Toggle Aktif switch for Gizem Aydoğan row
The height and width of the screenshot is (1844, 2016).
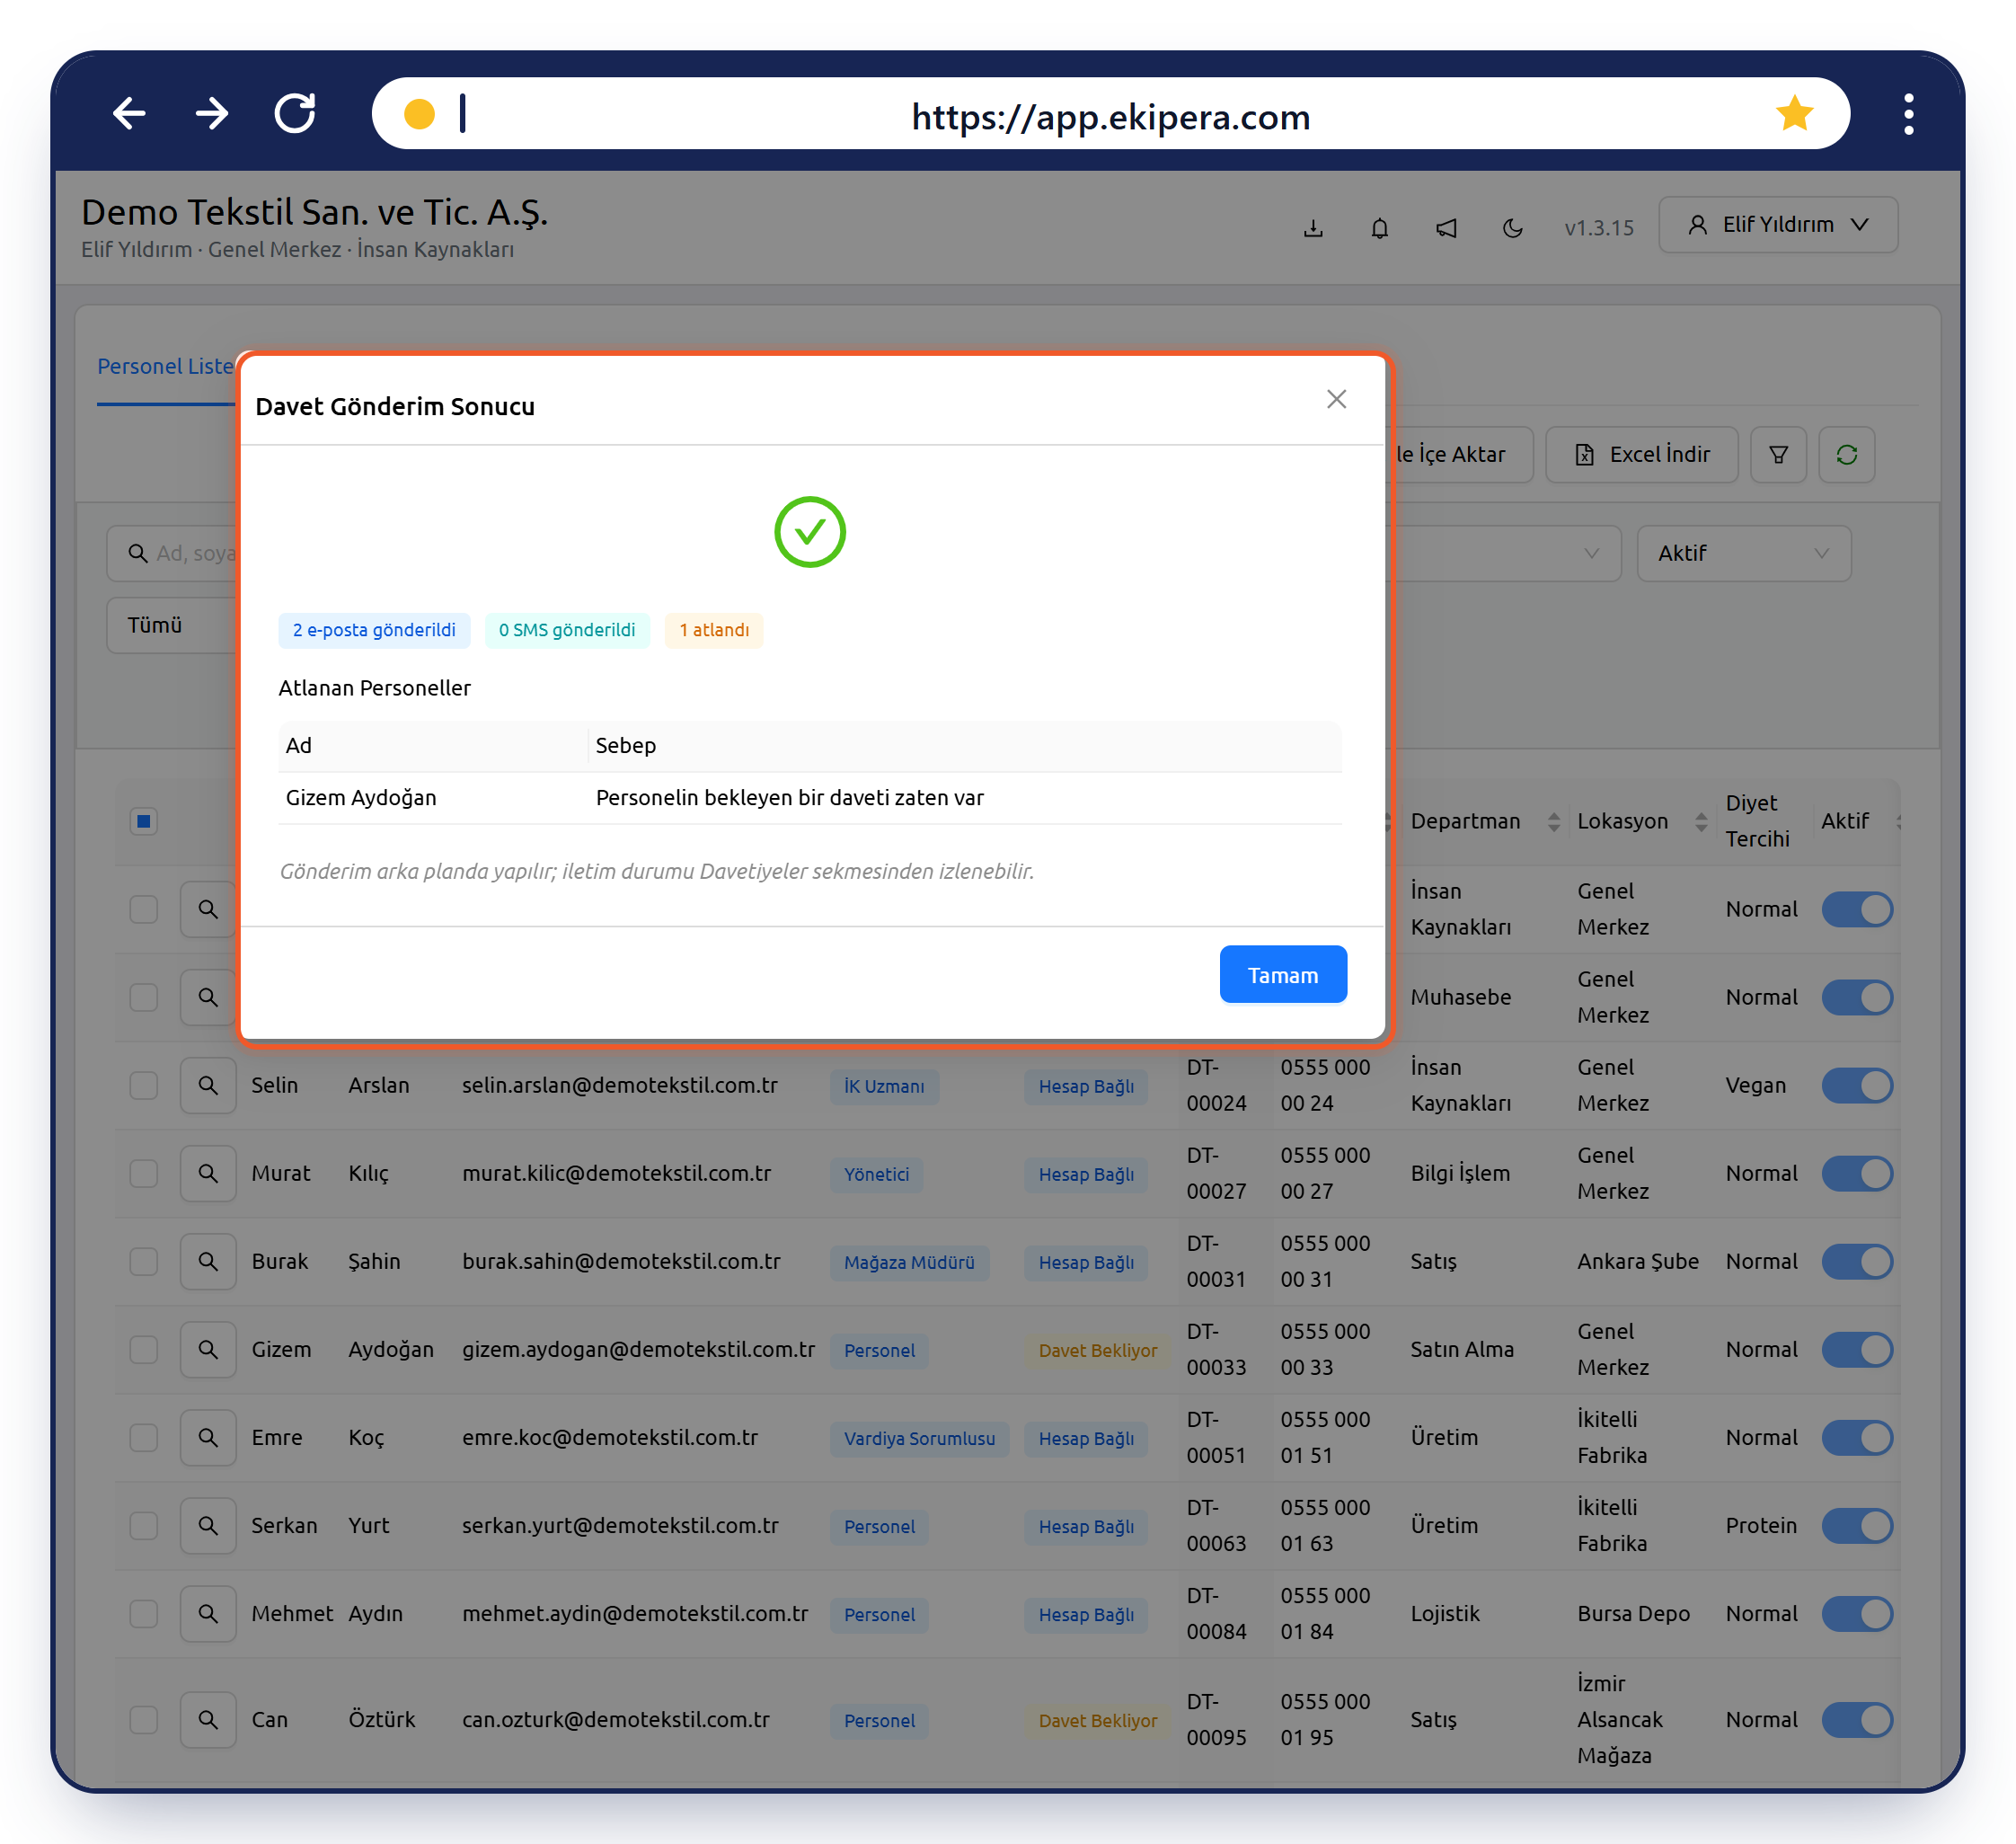(x=1857, y=1349)
